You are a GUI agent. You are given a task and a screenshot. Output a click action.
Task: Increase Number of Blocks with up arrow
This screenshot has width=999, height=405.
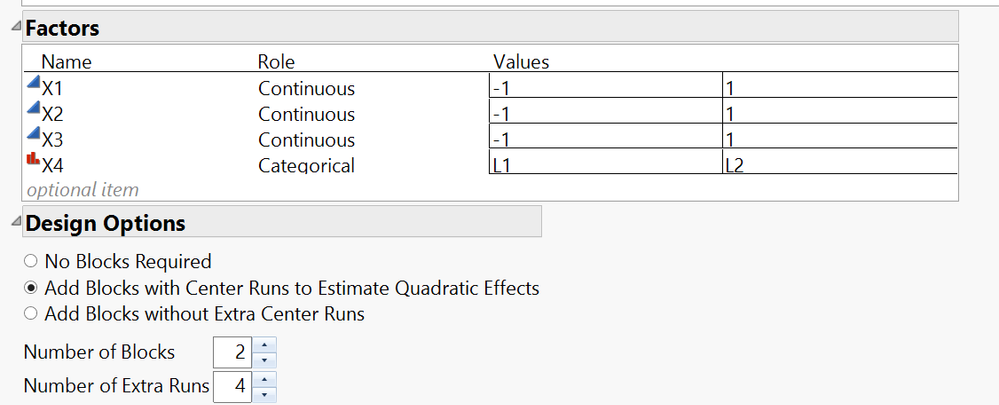point(264,345)
